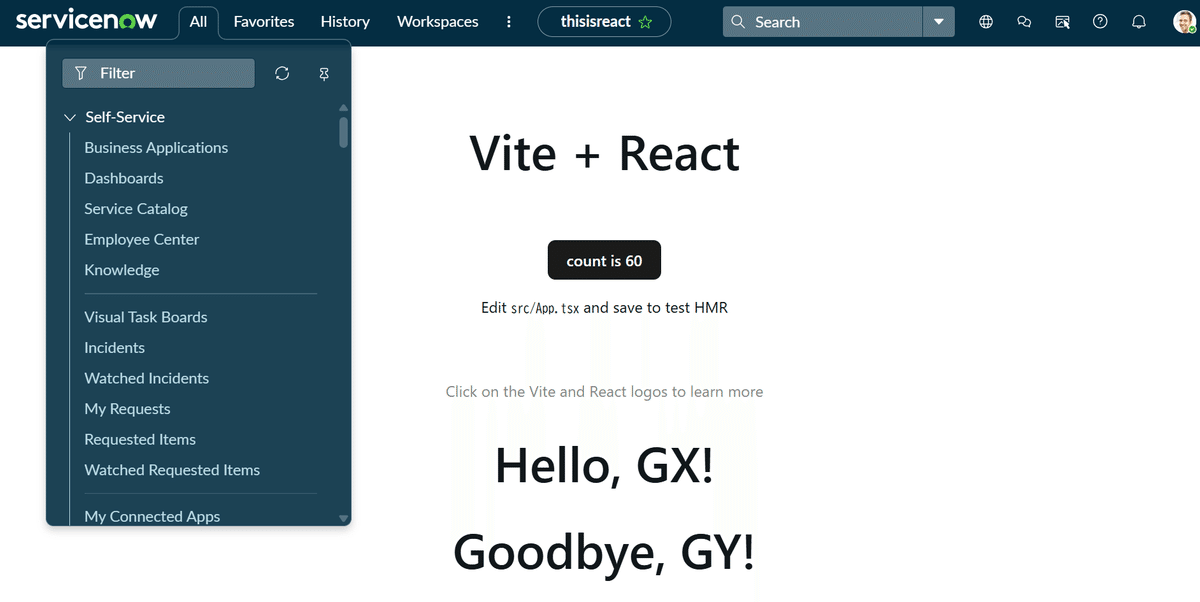Click the count is 60 button

pyautogui.click(x=604, y=261)
